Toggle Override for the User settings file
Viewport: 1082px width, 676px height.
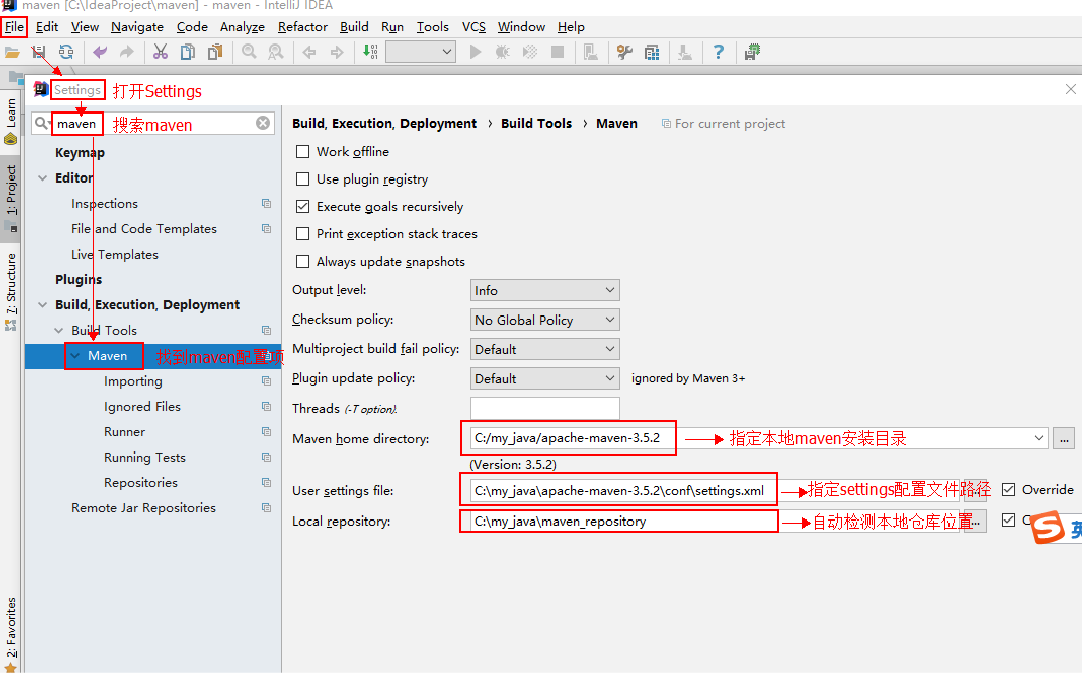tap(1008, 490)
